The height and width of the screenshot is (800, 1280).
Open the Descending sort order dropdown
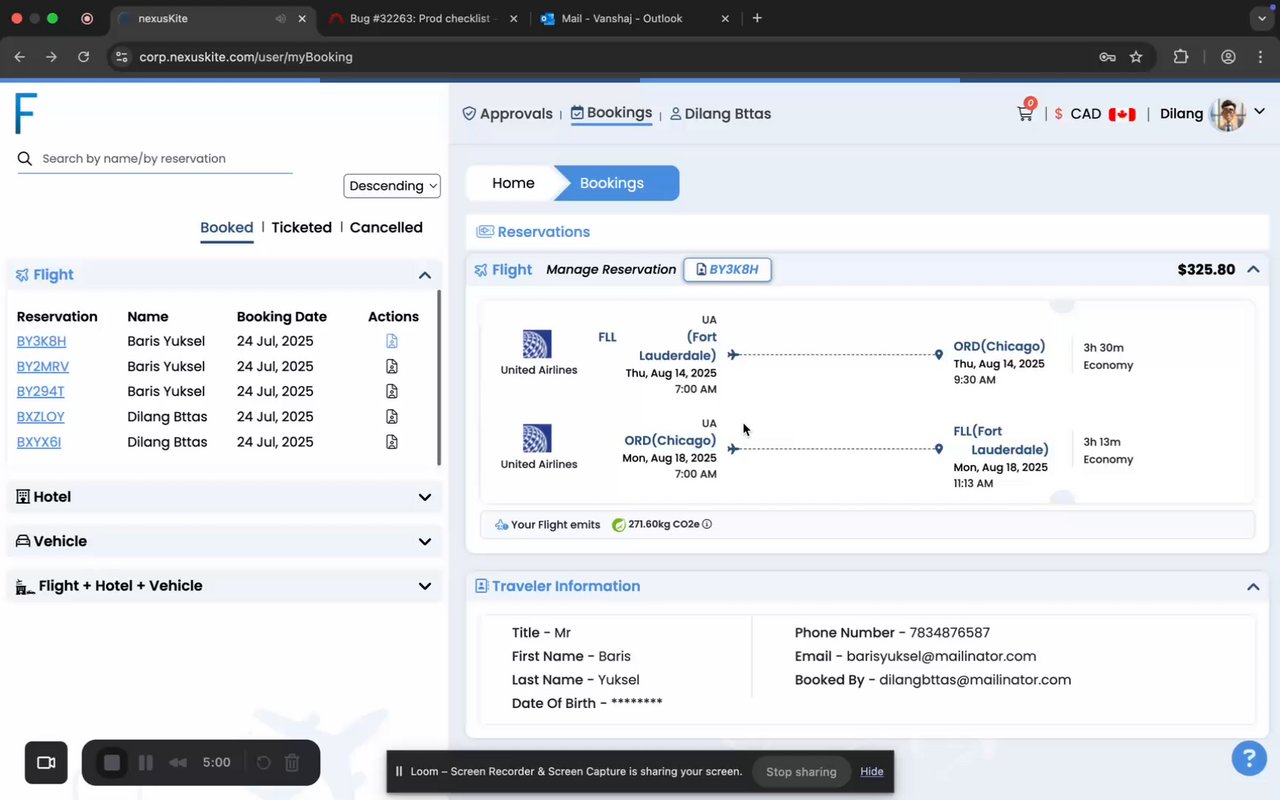392,186
